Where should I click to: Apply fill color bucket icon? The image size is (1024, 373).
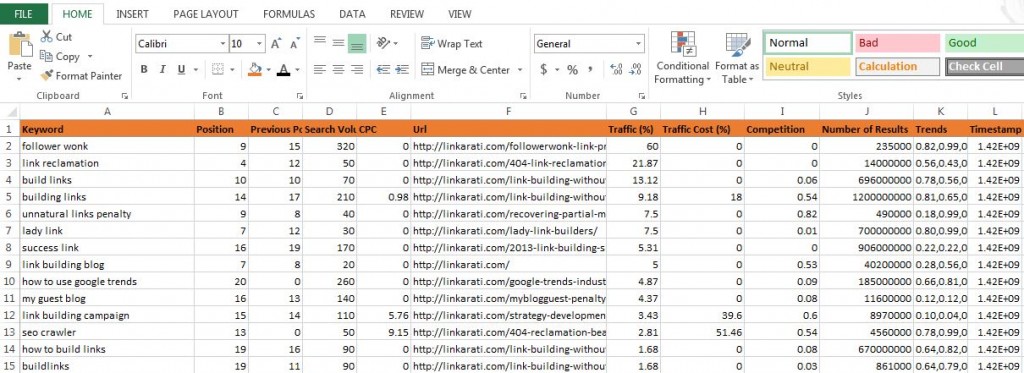255,69
